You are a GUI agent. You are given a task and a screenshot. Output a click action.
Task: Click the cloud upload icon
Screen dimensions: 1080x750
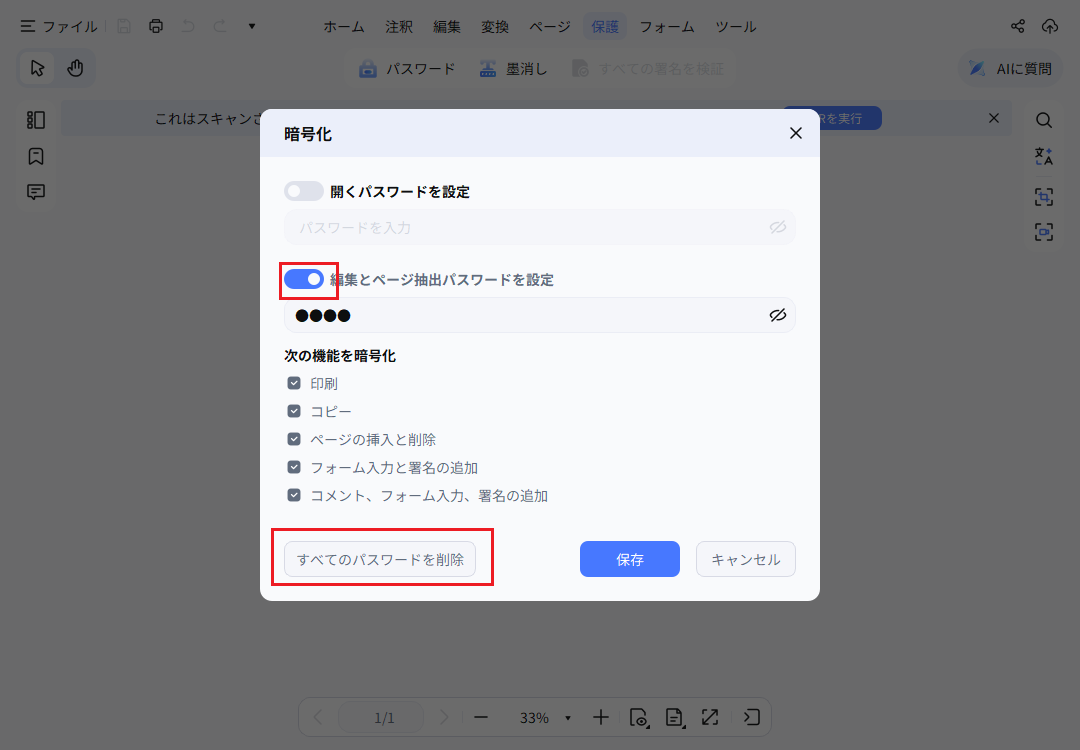pyautogui.click(x=1050, y=26)
